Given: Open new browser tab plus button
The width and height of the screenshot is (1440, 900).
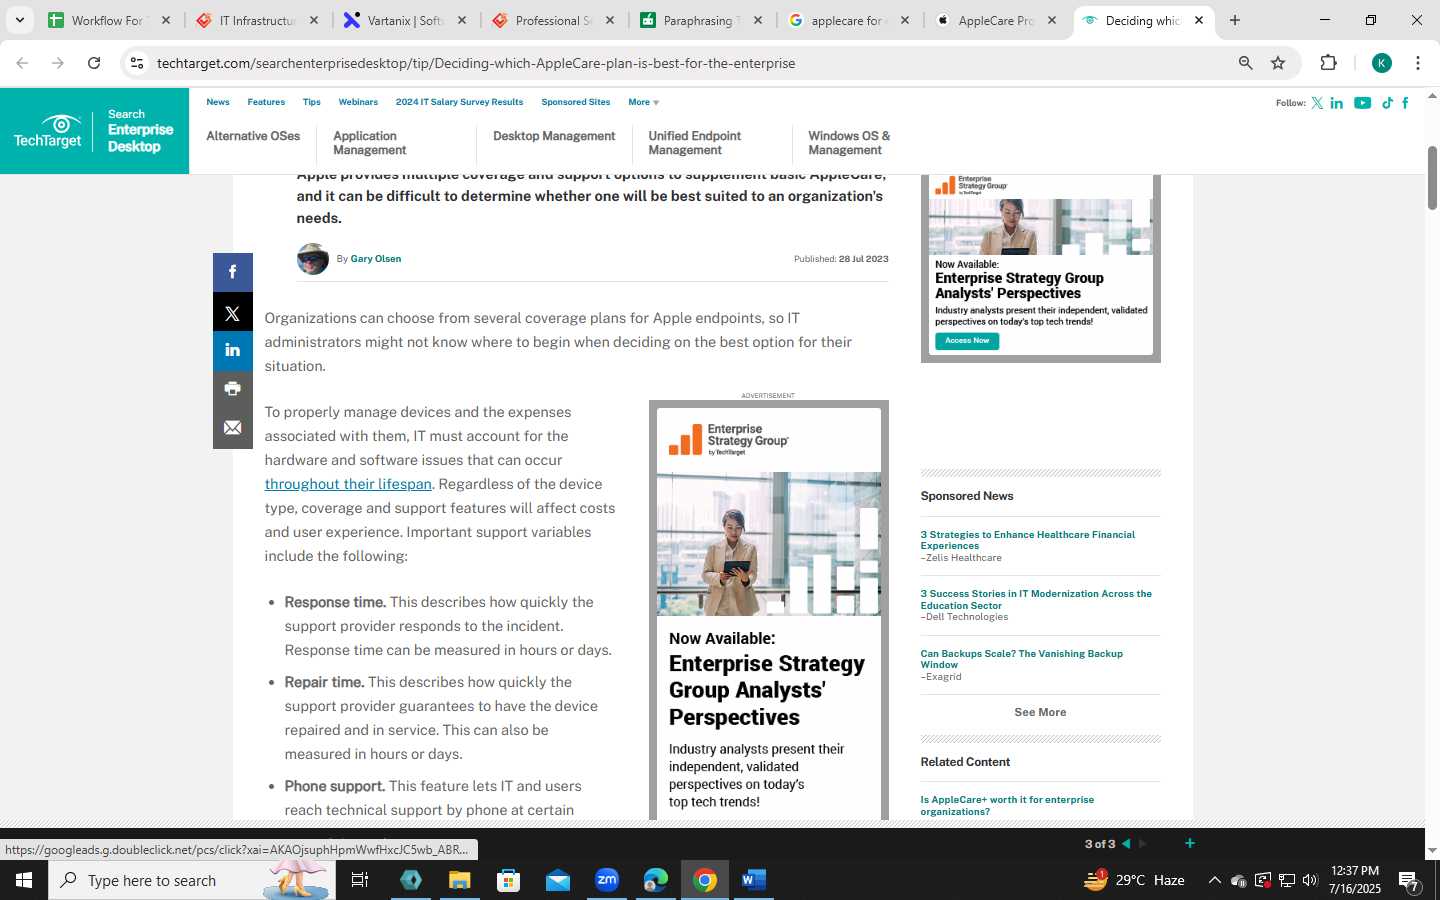Looking at the screenshot, I should pos(1235,20).
